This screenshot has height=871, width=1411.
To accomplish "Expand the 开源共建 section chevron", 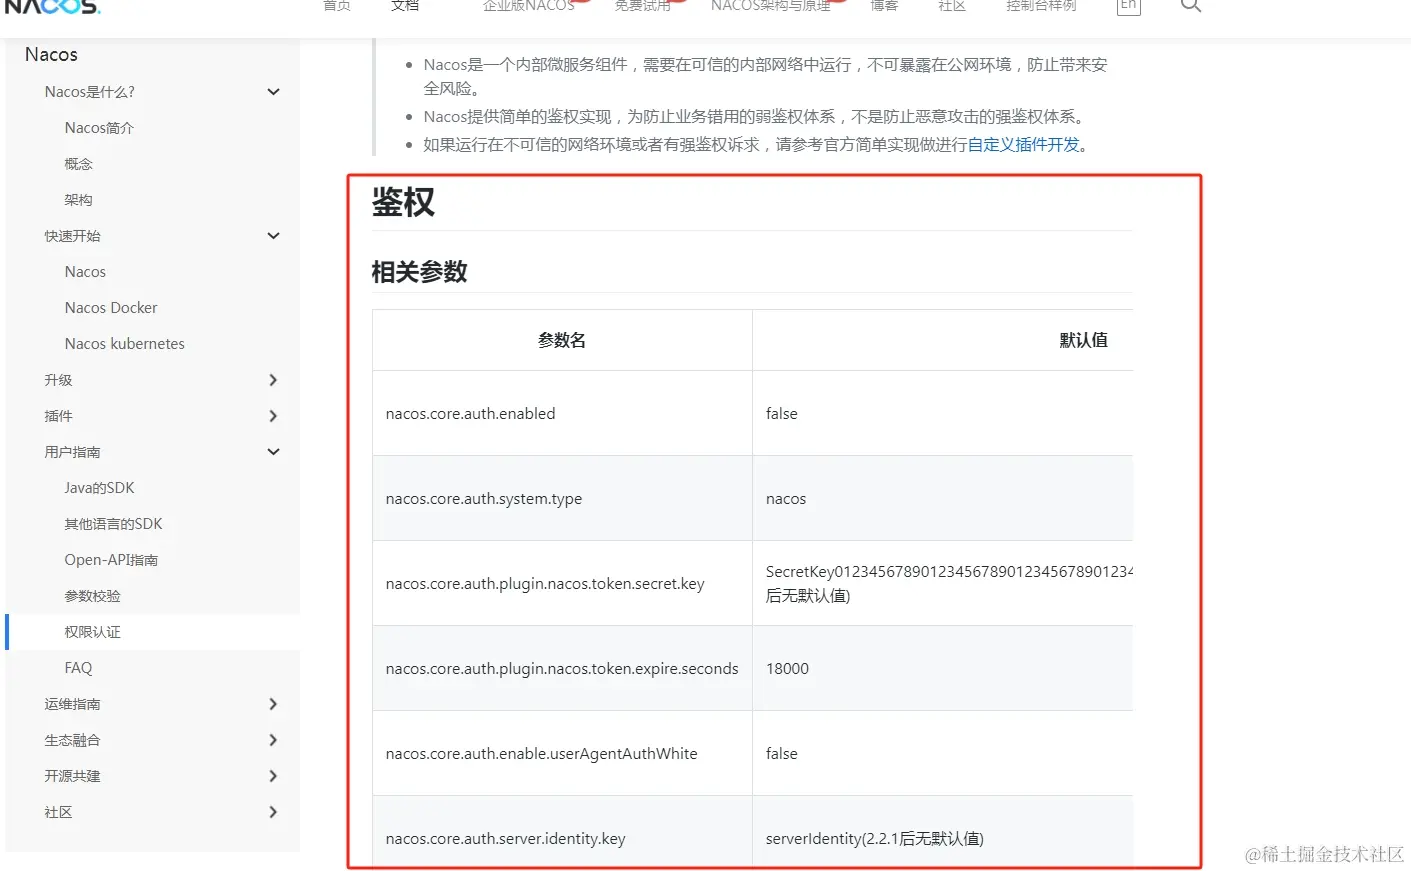I will click(x=273, y=776).
